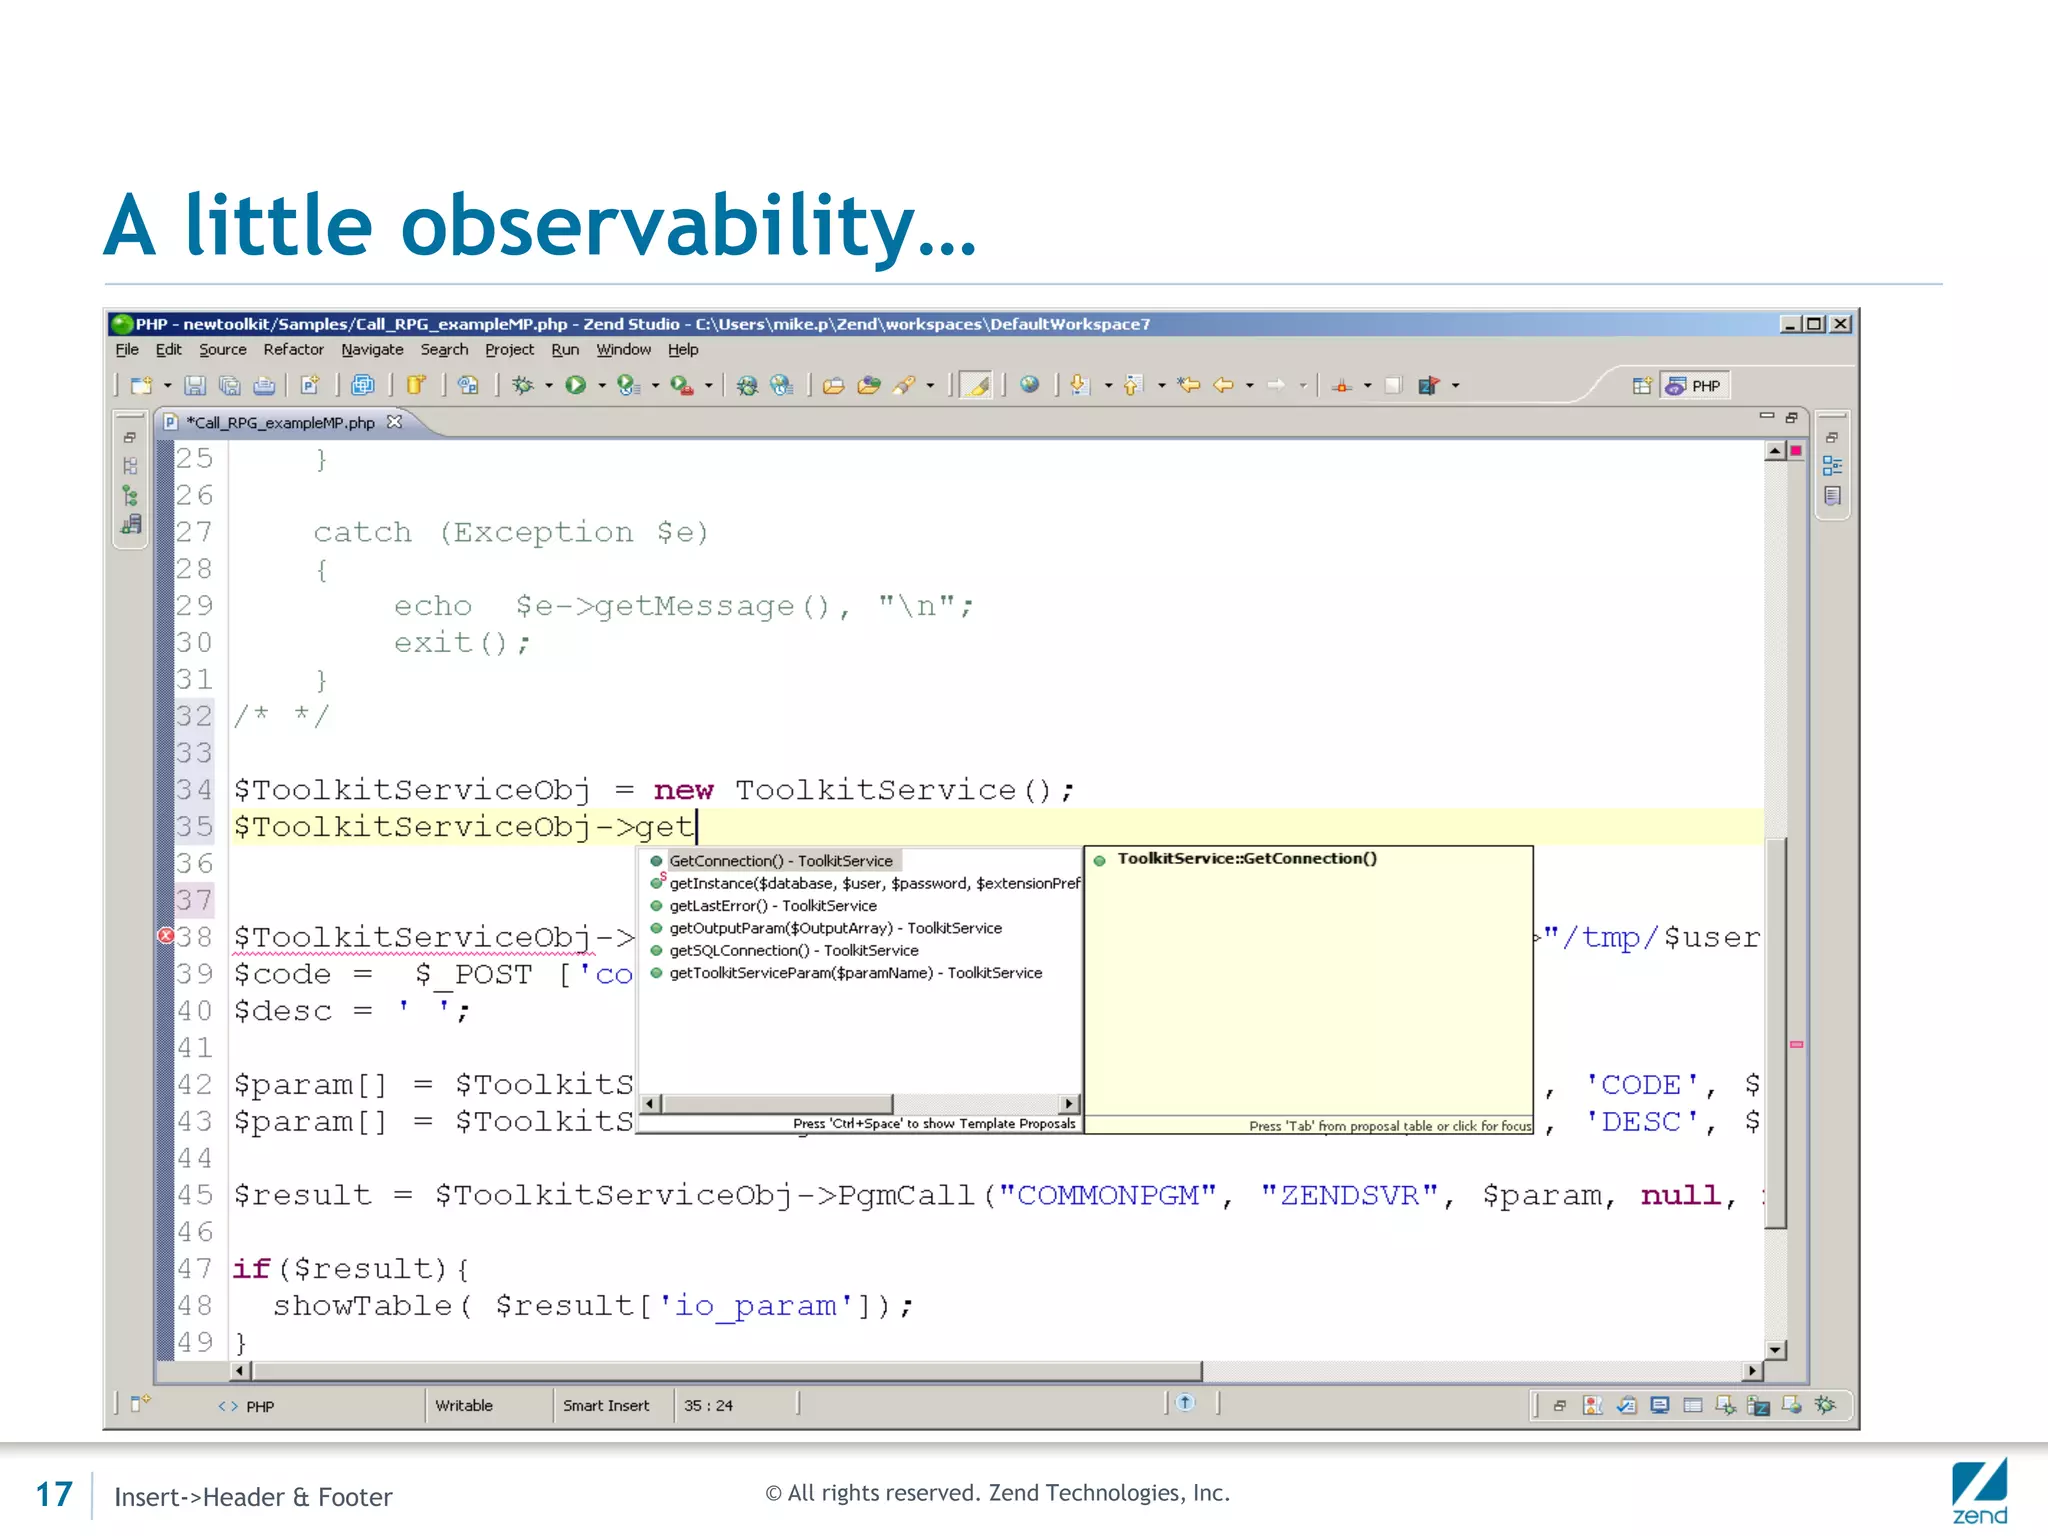Open the Navigate menu

point(372,350)
